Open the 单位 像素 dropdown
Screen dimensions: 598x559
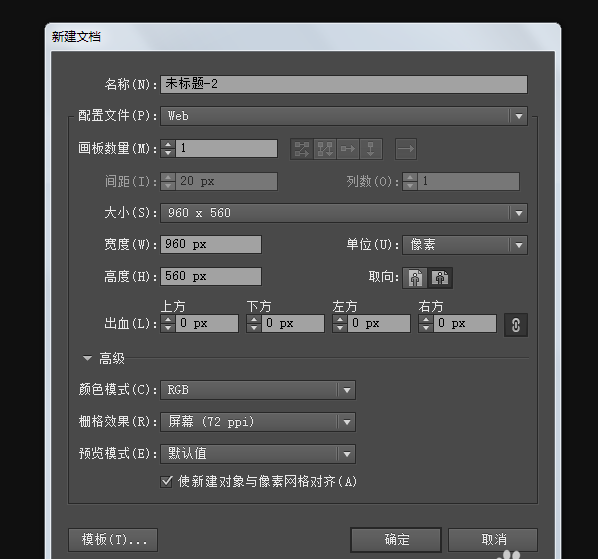(x=465, y=245)
